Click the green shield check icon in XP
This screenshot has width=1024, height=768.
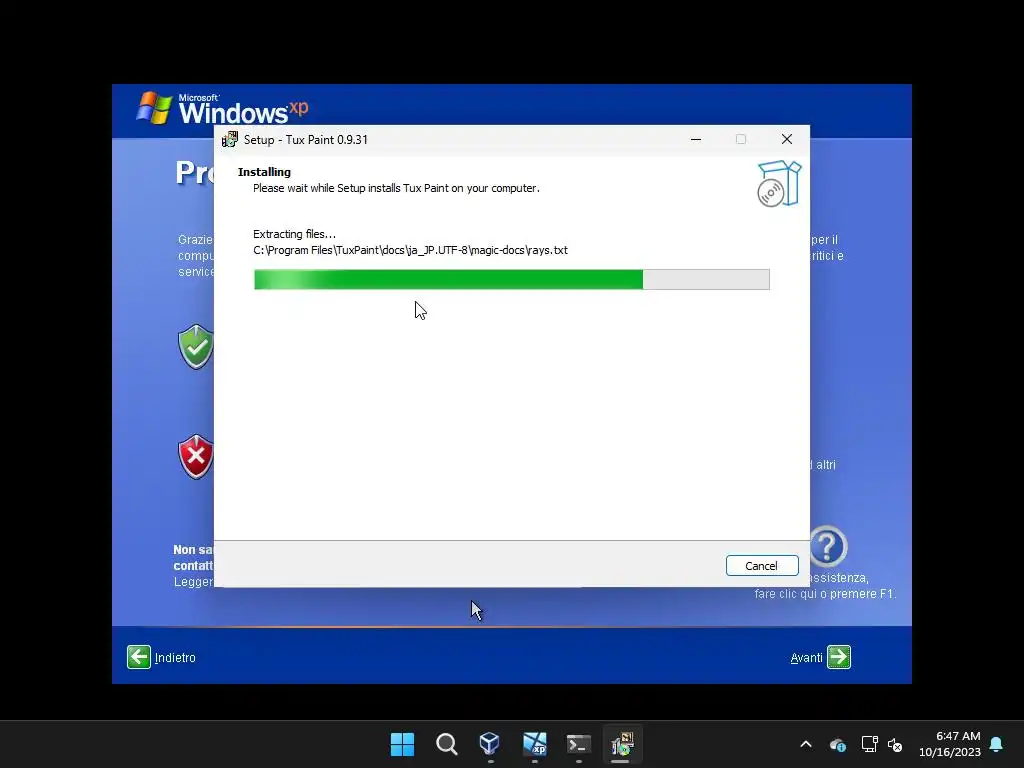[x=195, y=347]
